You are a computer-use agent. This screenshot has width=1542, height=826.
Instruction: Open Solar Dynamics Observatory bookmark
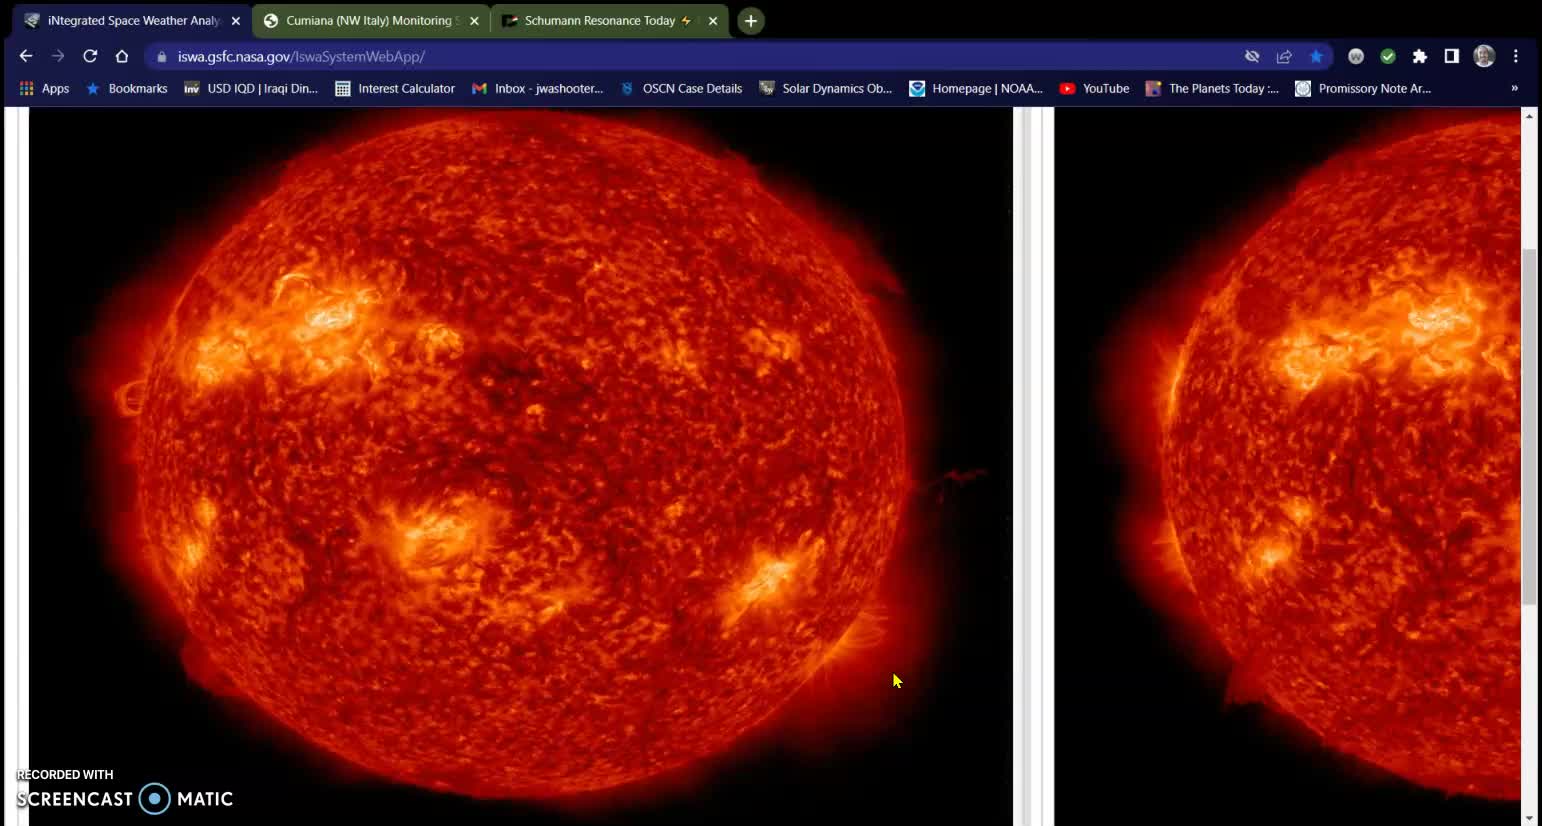click(826, 88)
